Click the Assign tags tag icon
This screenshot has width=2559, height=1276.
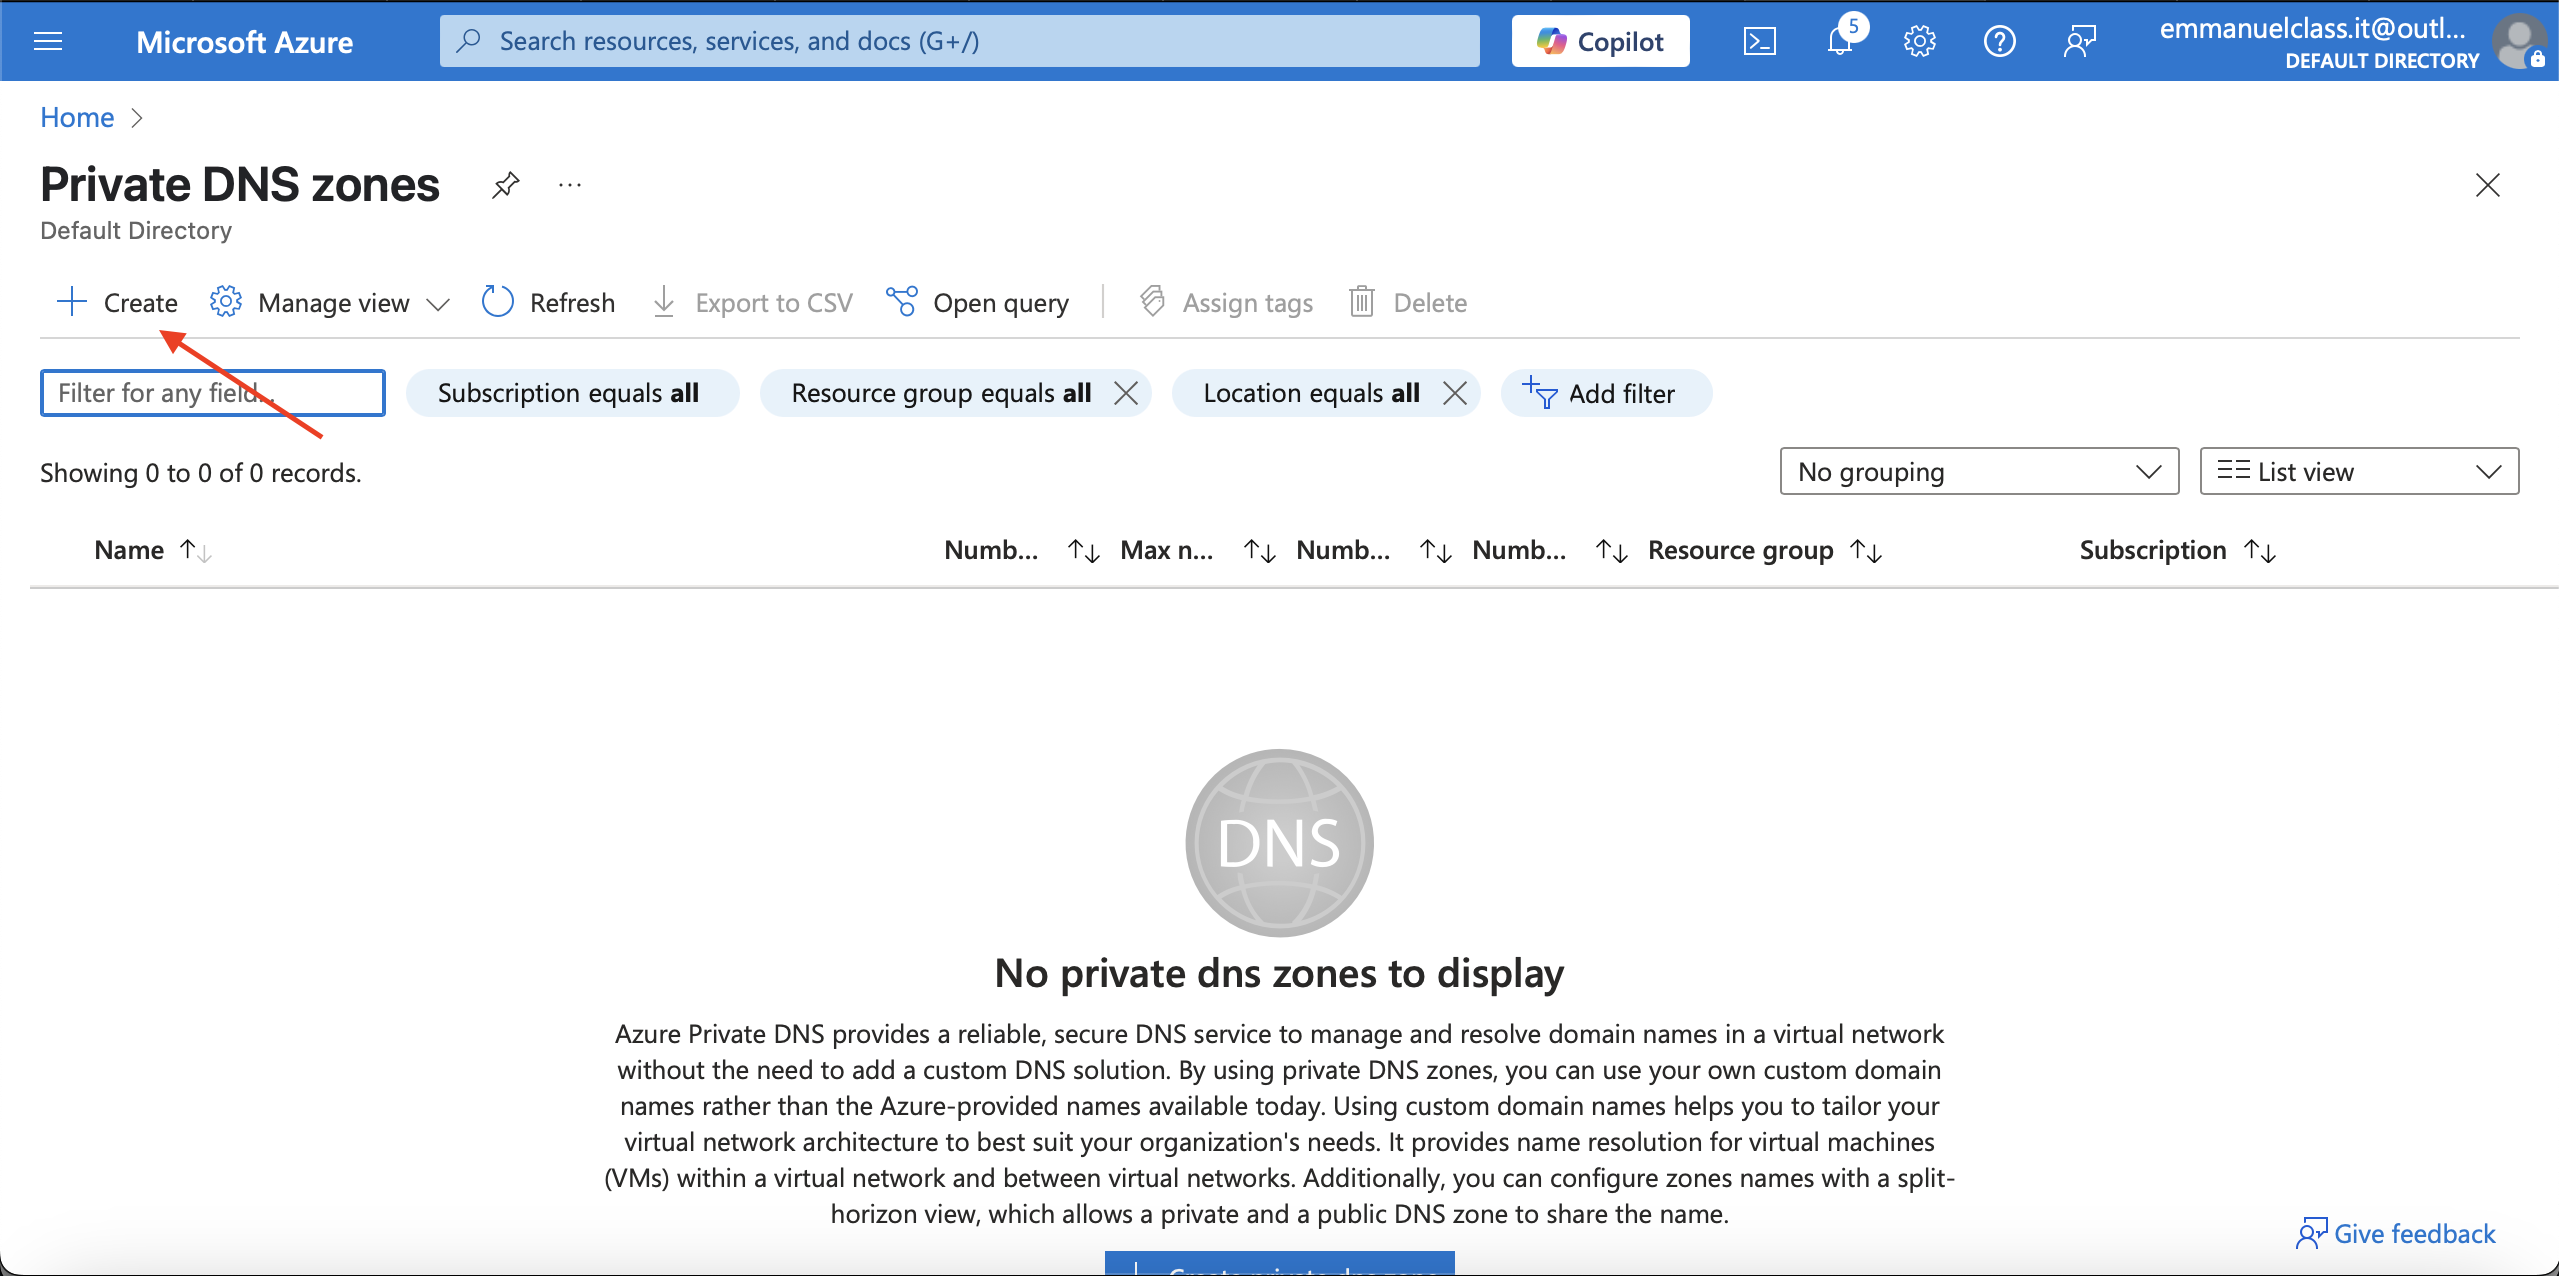coord(1153,301)
